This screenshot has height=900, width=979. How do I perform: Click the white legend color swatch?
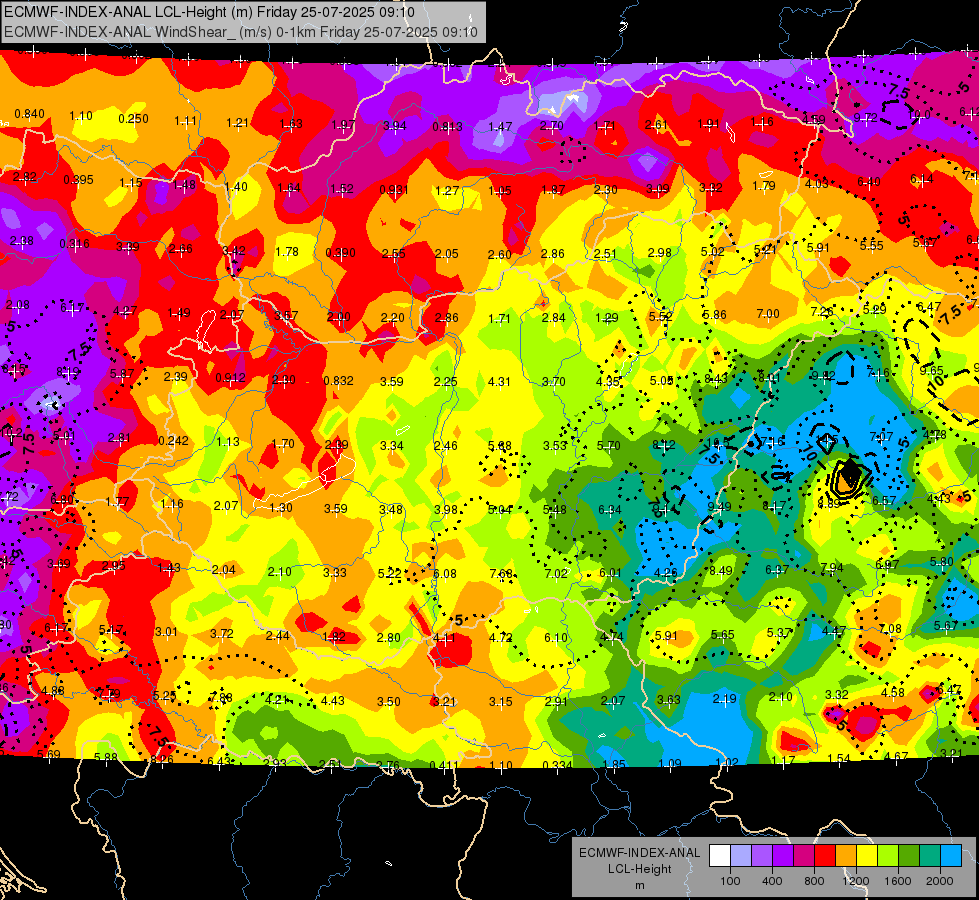click(720, 855)
